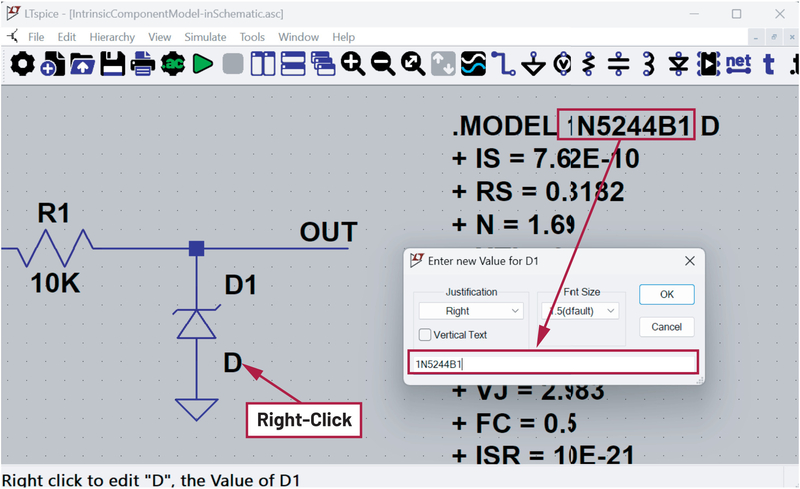Enable the Vertical Text checkbox
The image size is (800, 489).
pos(425,335)
